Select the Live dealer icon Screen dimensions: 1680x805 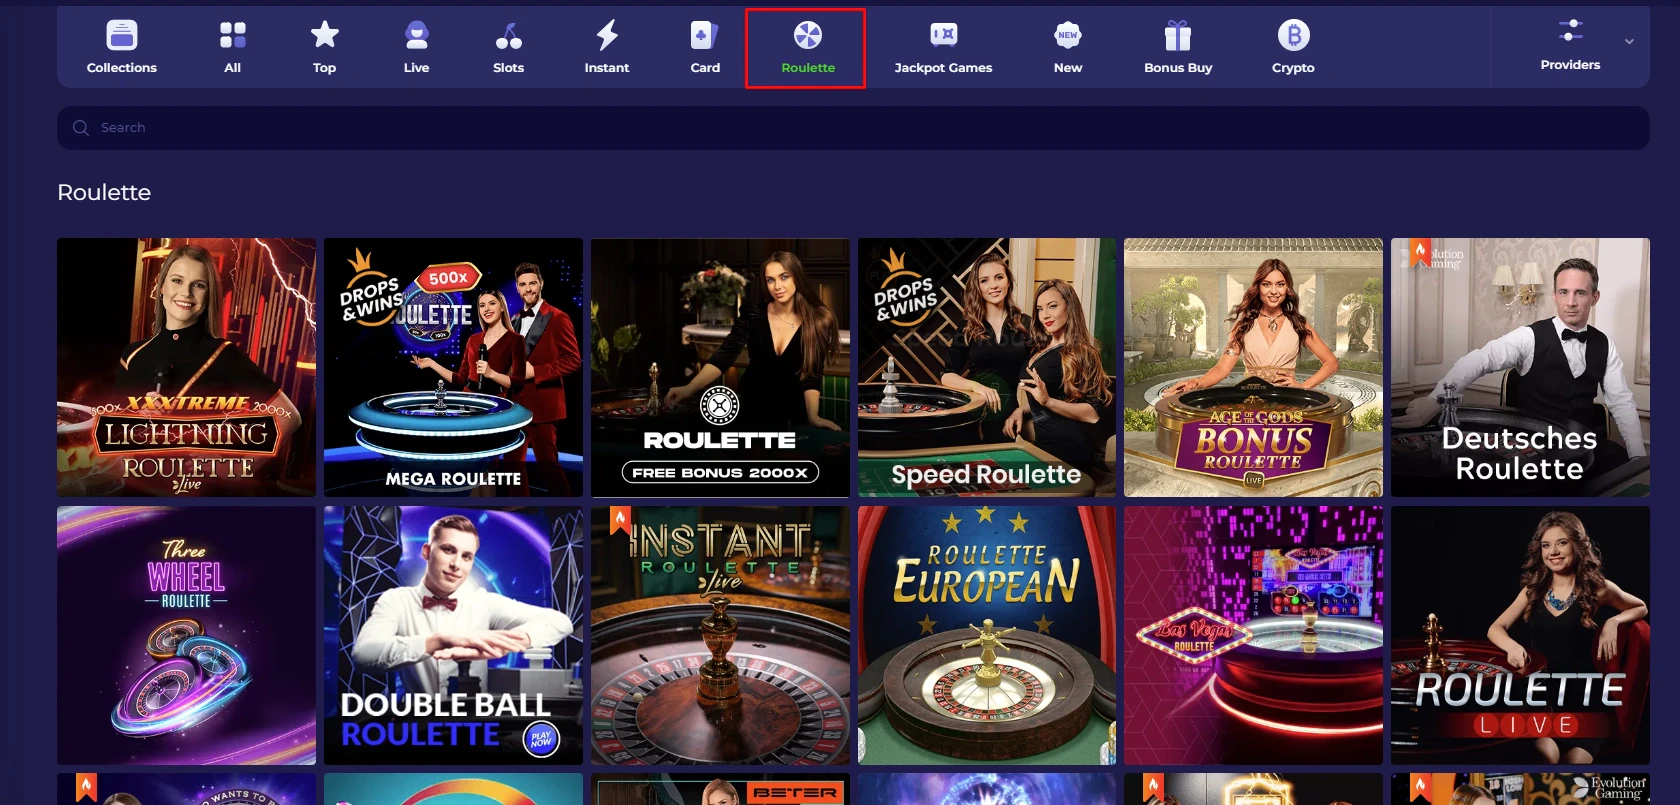point(417,35)
